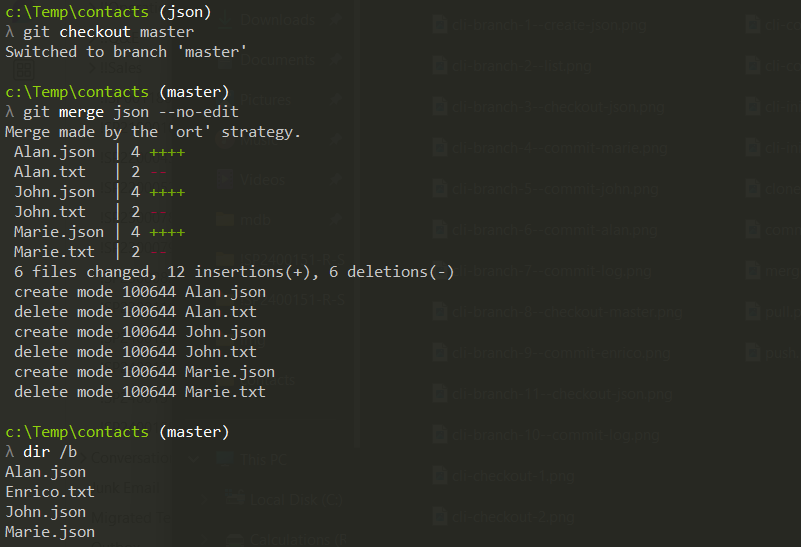This screenshot has height=547, width=801.
Task: Select file 'cli-branch-1--create-json.png' in background Explorer
Action: point(549,25)
